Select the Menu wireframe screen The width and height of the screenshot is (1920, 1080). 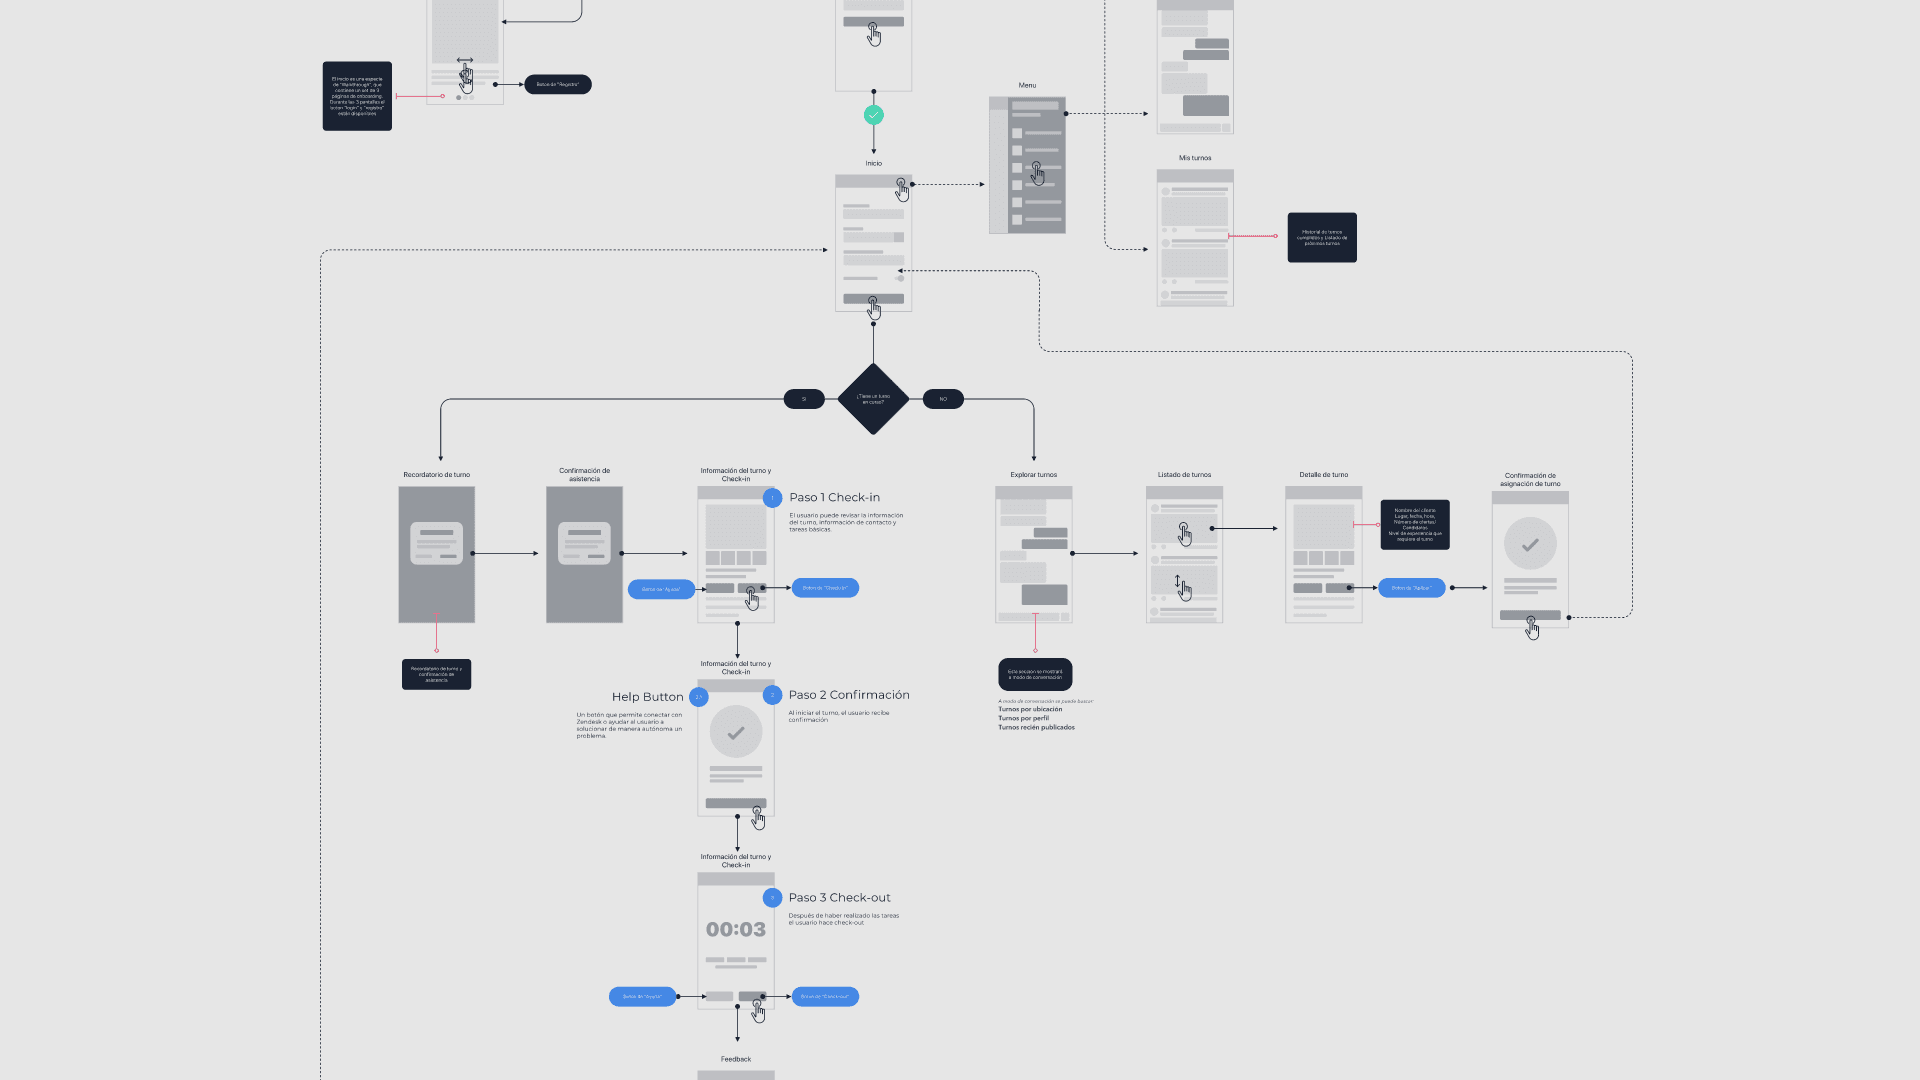[x=1027, y=165]
